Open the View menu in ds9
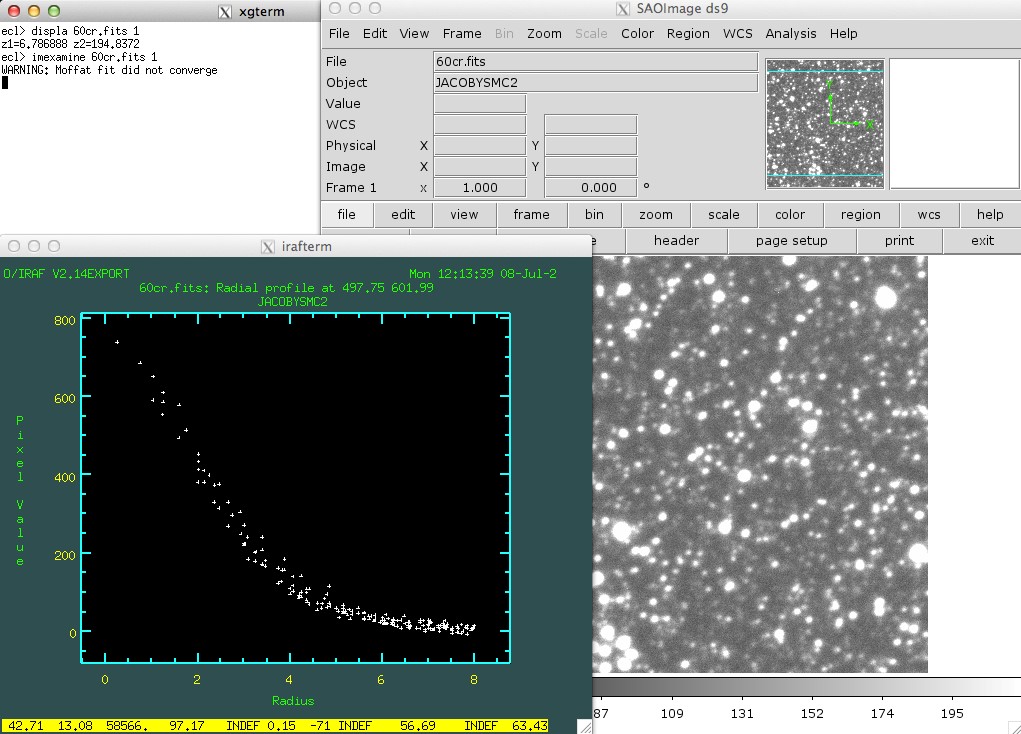 414,34
